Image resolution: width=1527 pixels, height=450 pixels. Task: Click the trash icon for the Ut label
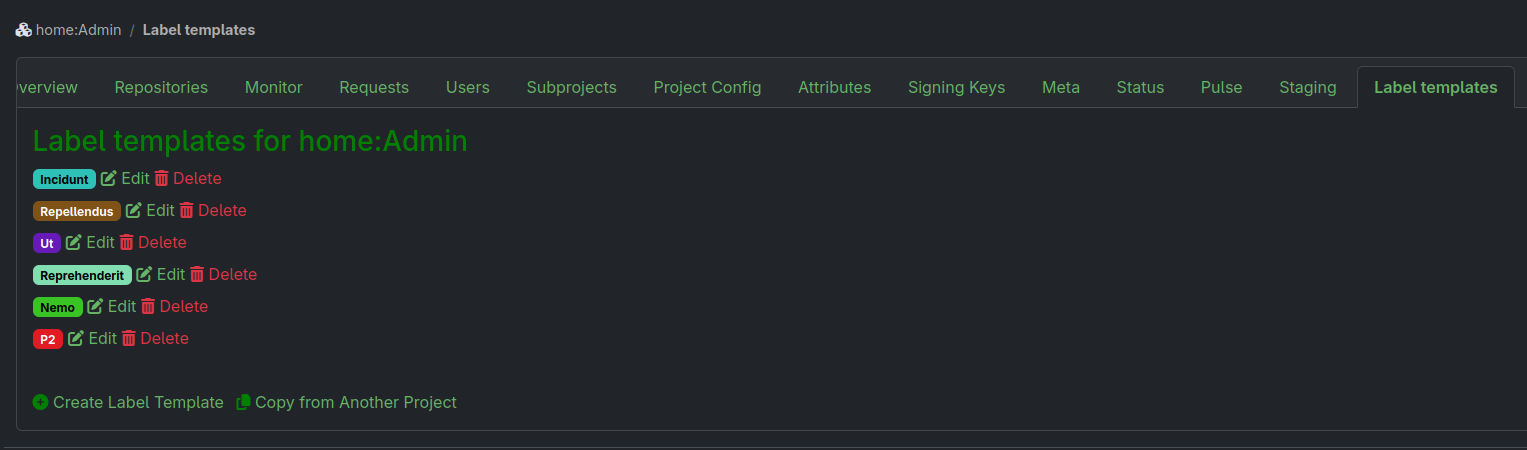(127, 243)
